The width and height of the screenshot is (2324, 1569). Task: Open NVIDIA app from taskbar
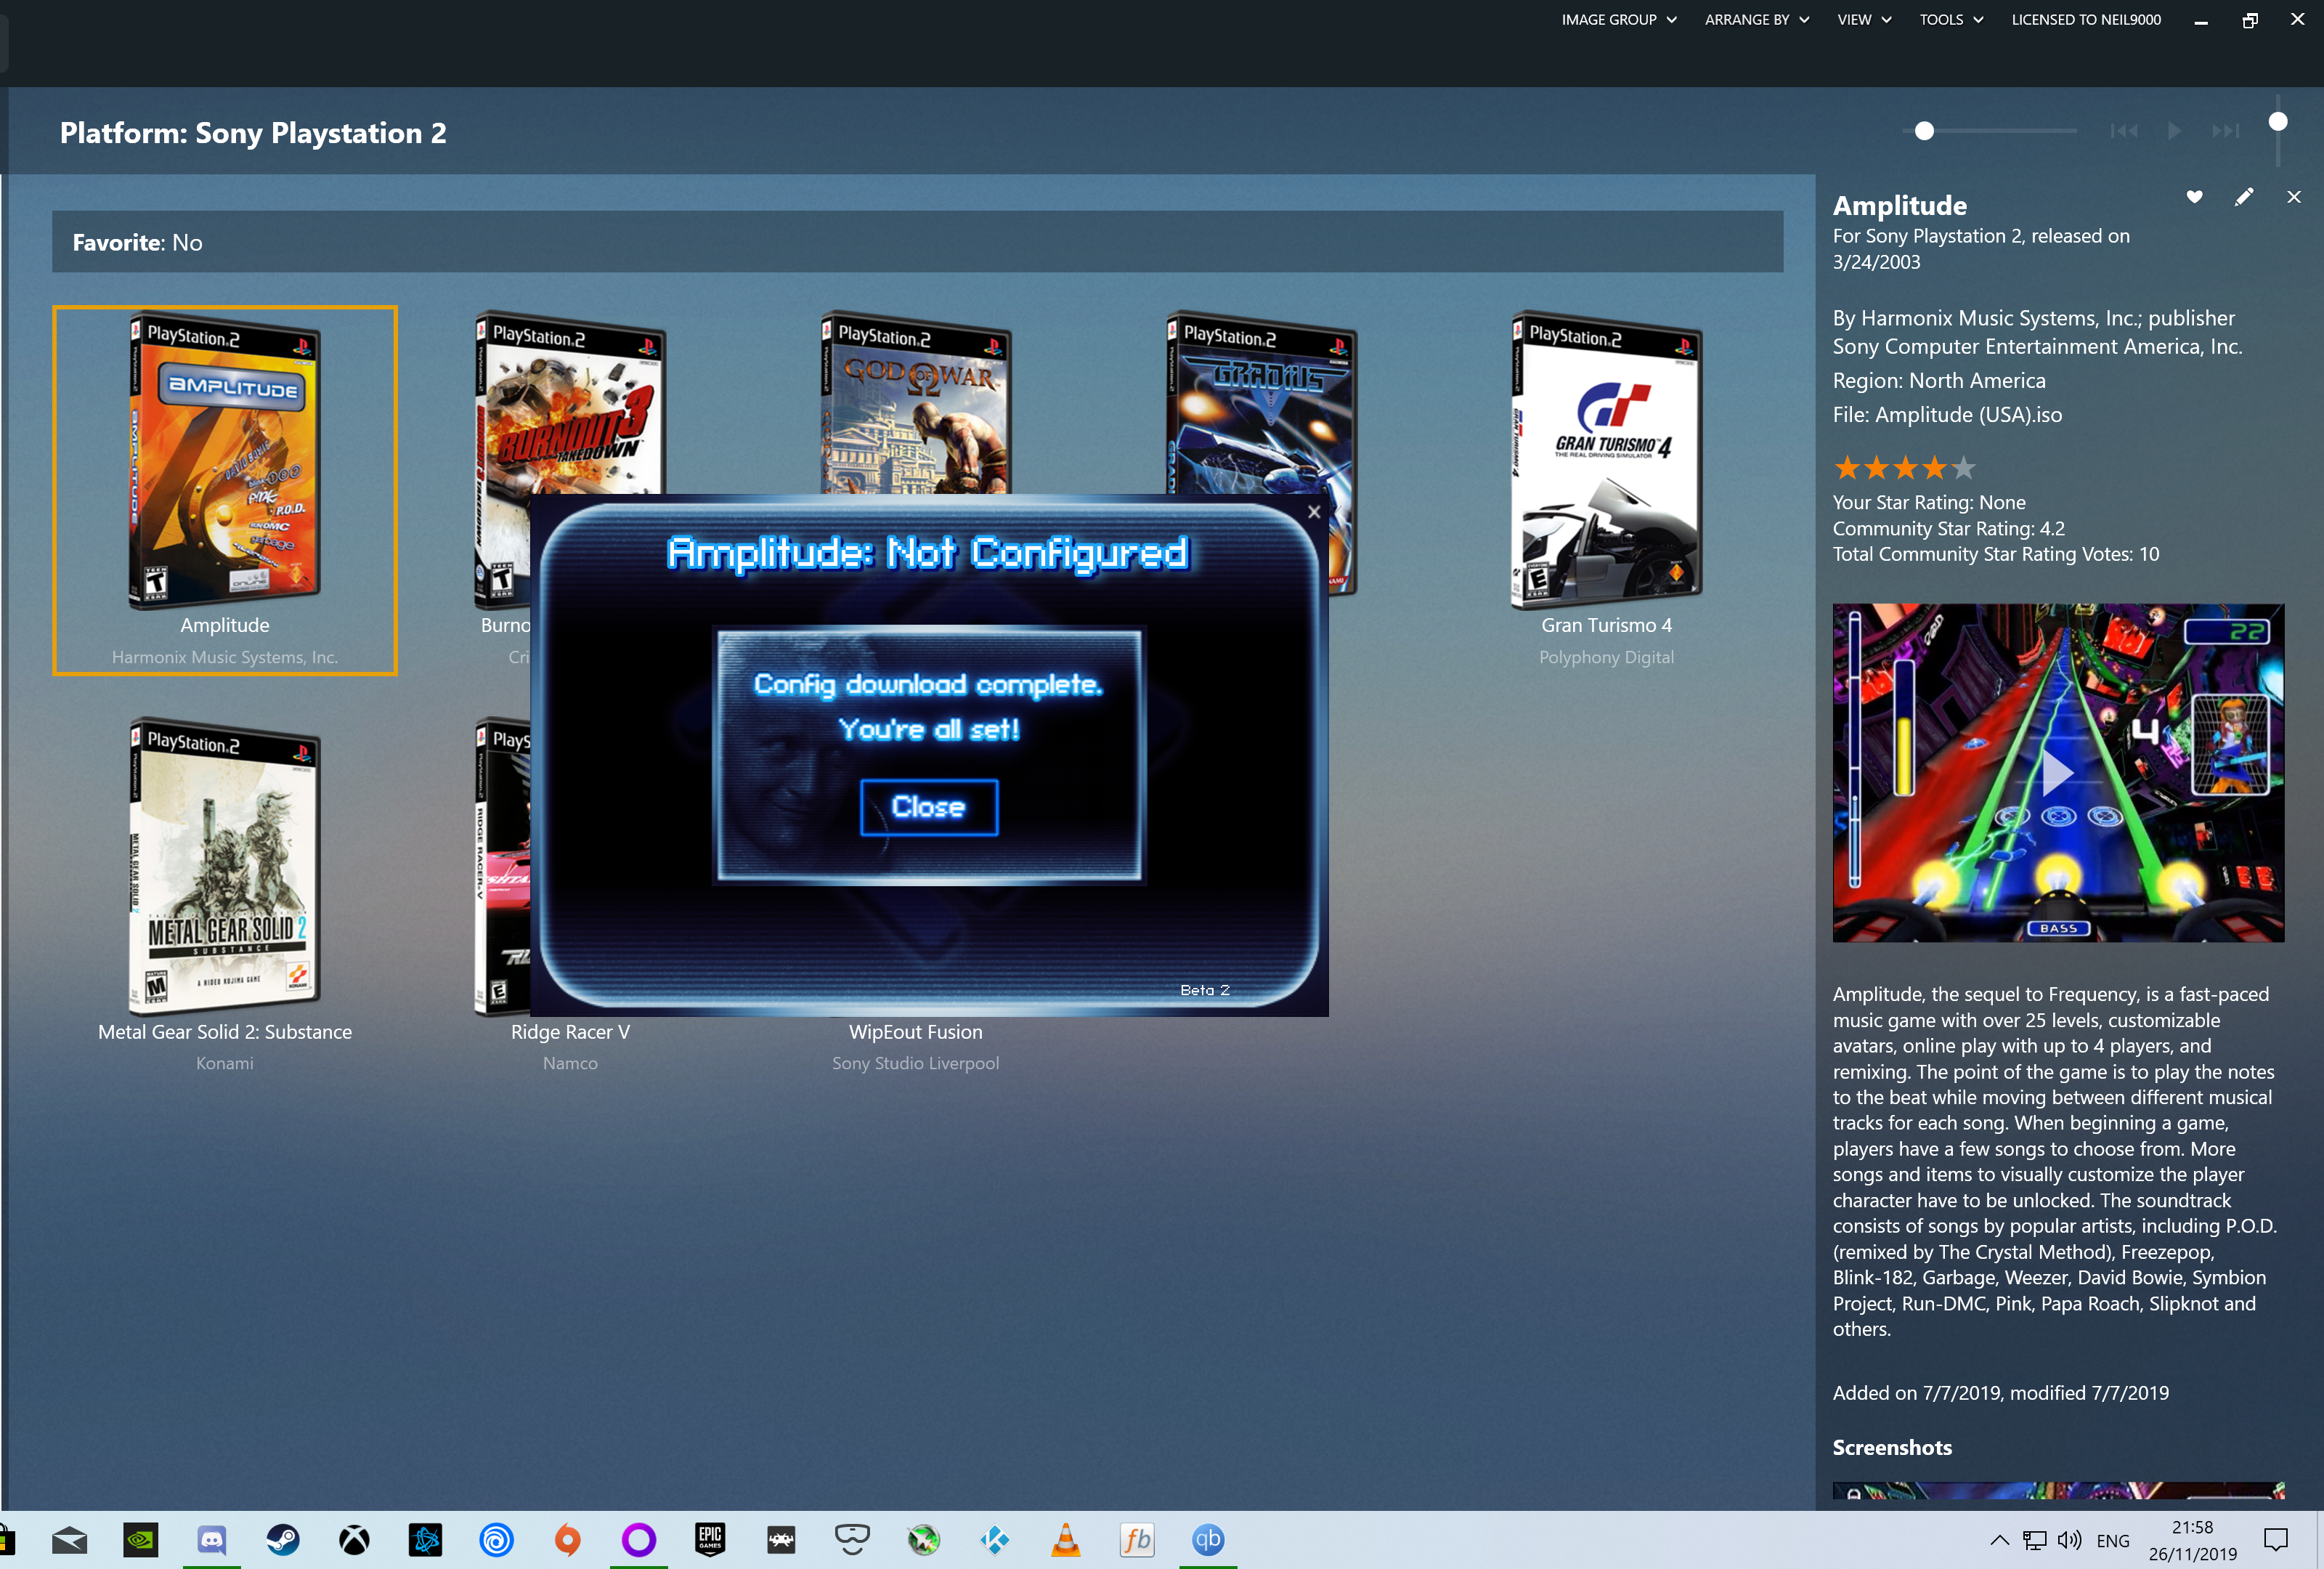(x=140, y=1540)
